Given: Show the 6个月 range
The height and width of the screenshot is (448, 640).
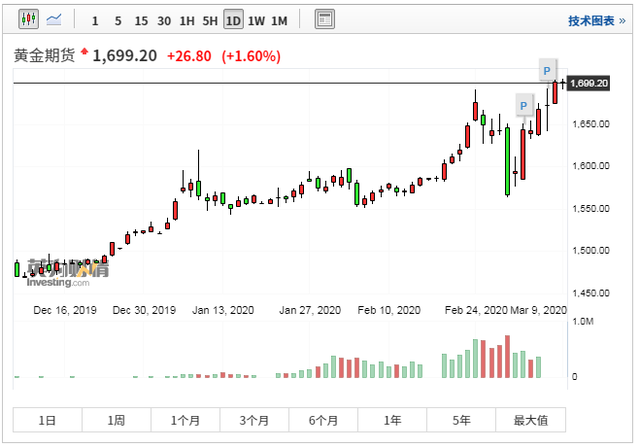Looking at the screenshot, I should 323,420.
